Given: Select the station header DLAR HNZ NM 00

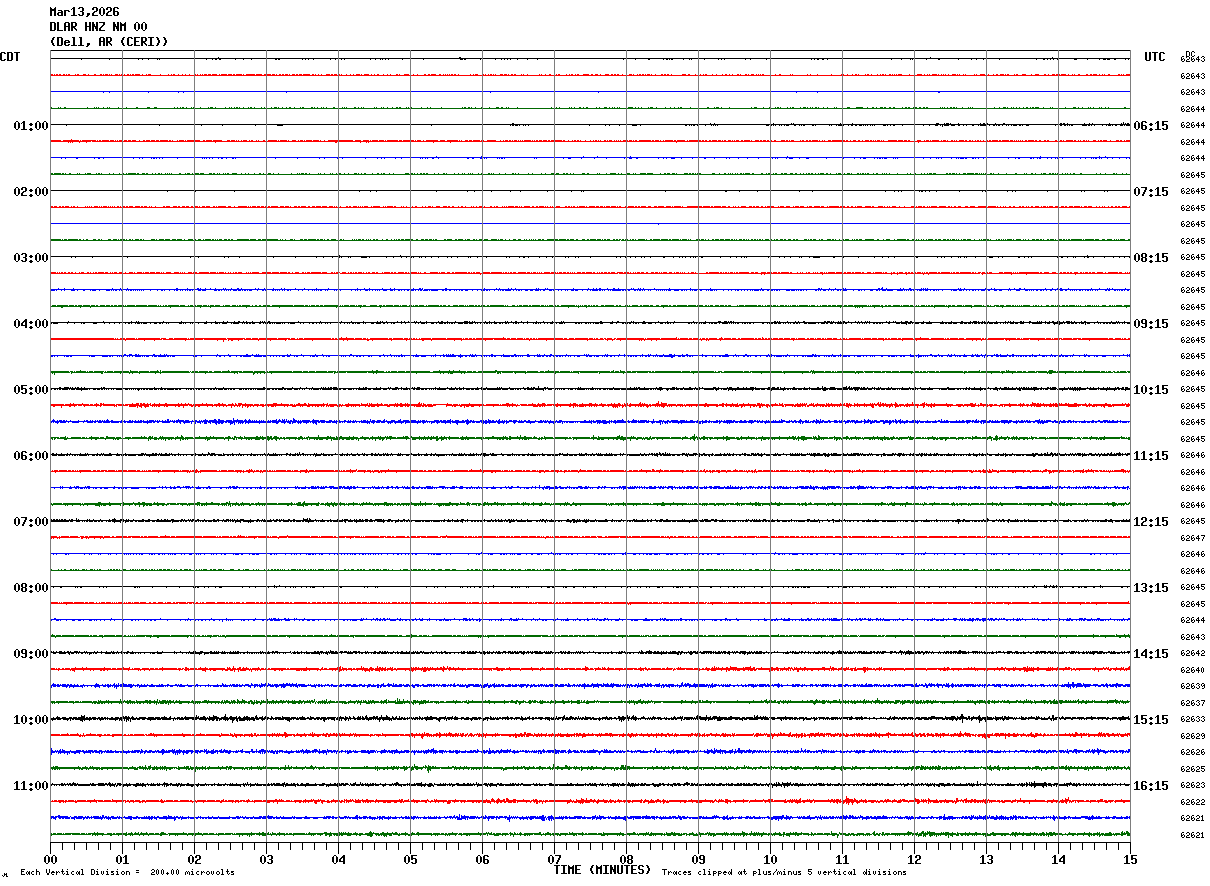Looking at the screenshot, I should pos(98,27).
